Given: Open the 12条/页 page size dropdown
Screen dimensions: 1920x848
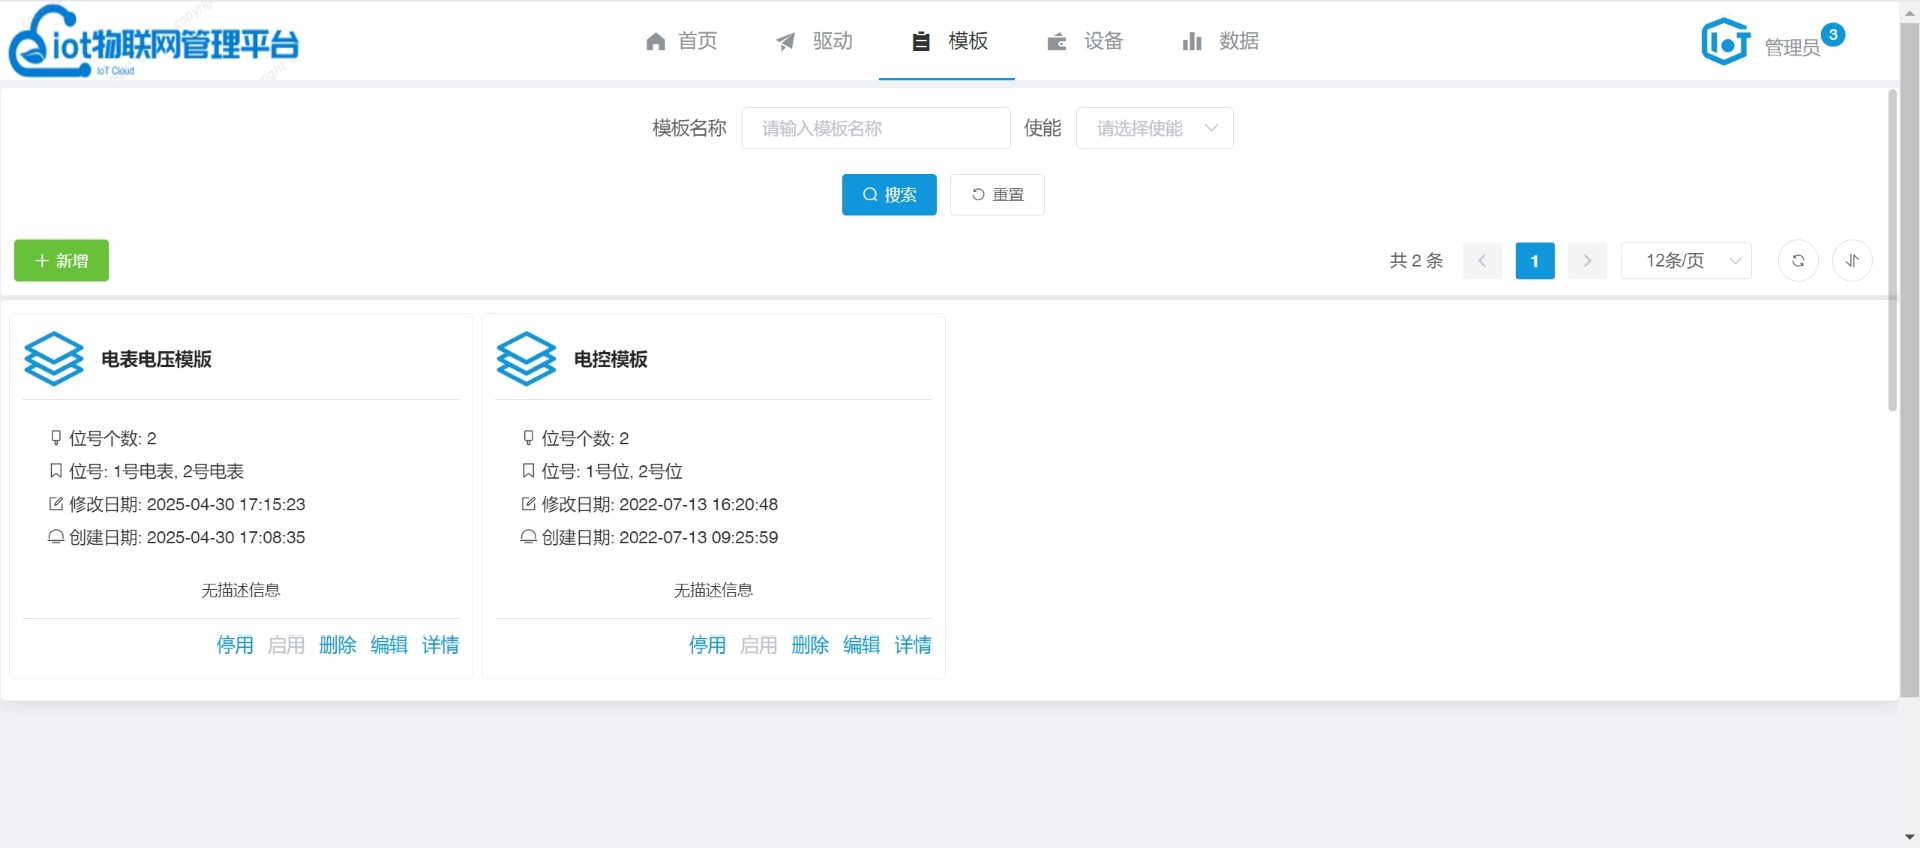Looking at the screenshot, I should click(x=1686, y=261).
